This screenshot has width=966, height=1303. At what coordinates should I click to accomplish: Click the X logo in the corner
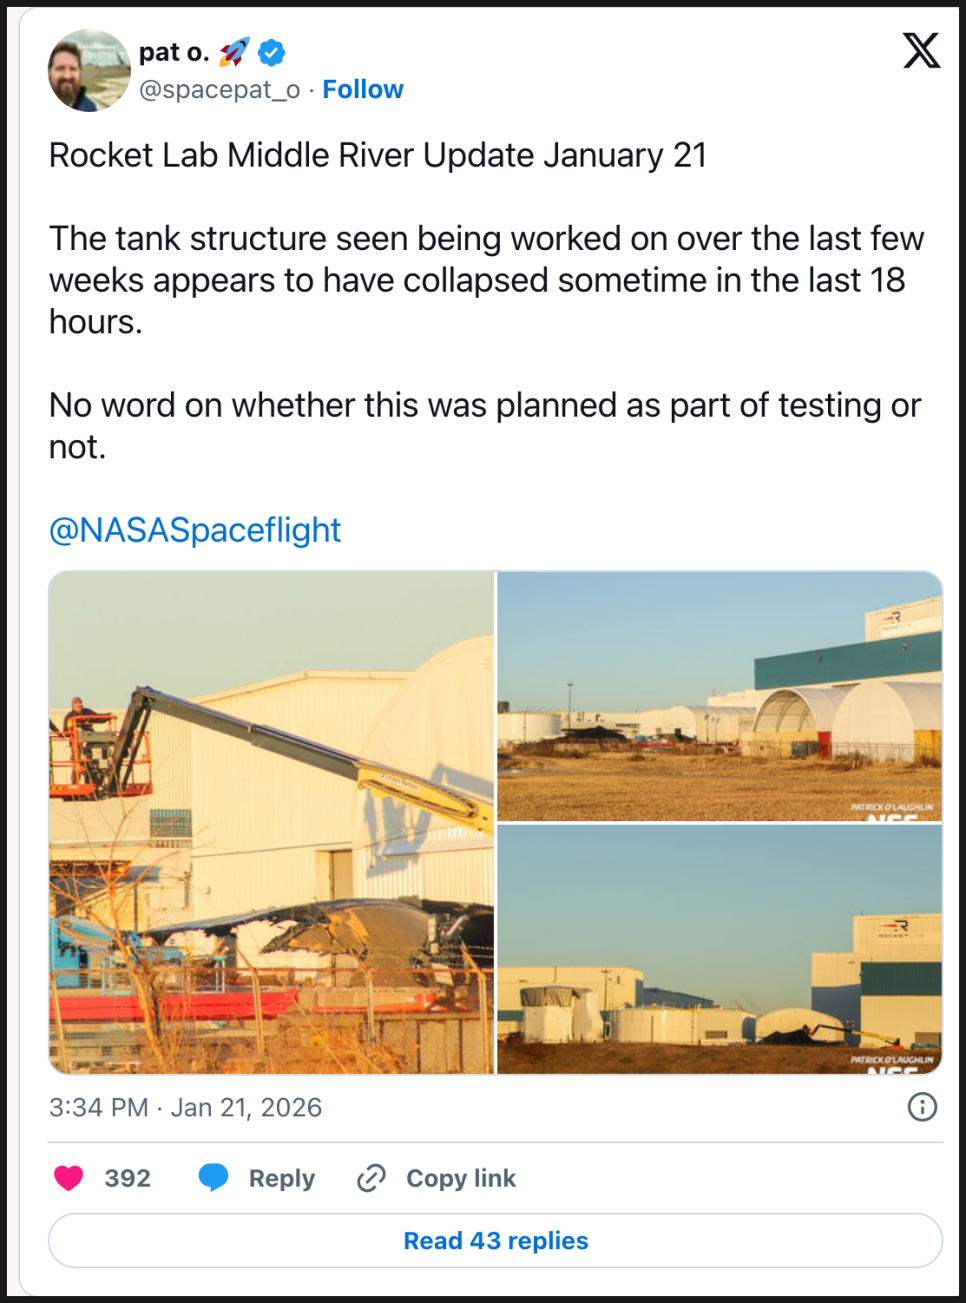click(x=920, y=50)
